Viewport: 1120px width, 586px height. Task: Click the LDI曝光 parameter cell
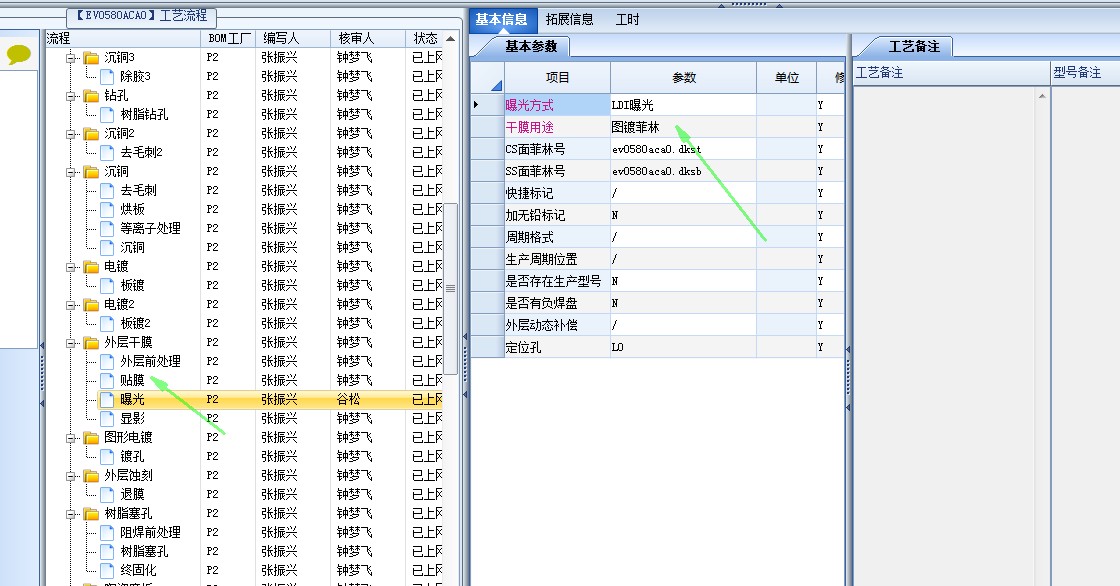(684, 105)
